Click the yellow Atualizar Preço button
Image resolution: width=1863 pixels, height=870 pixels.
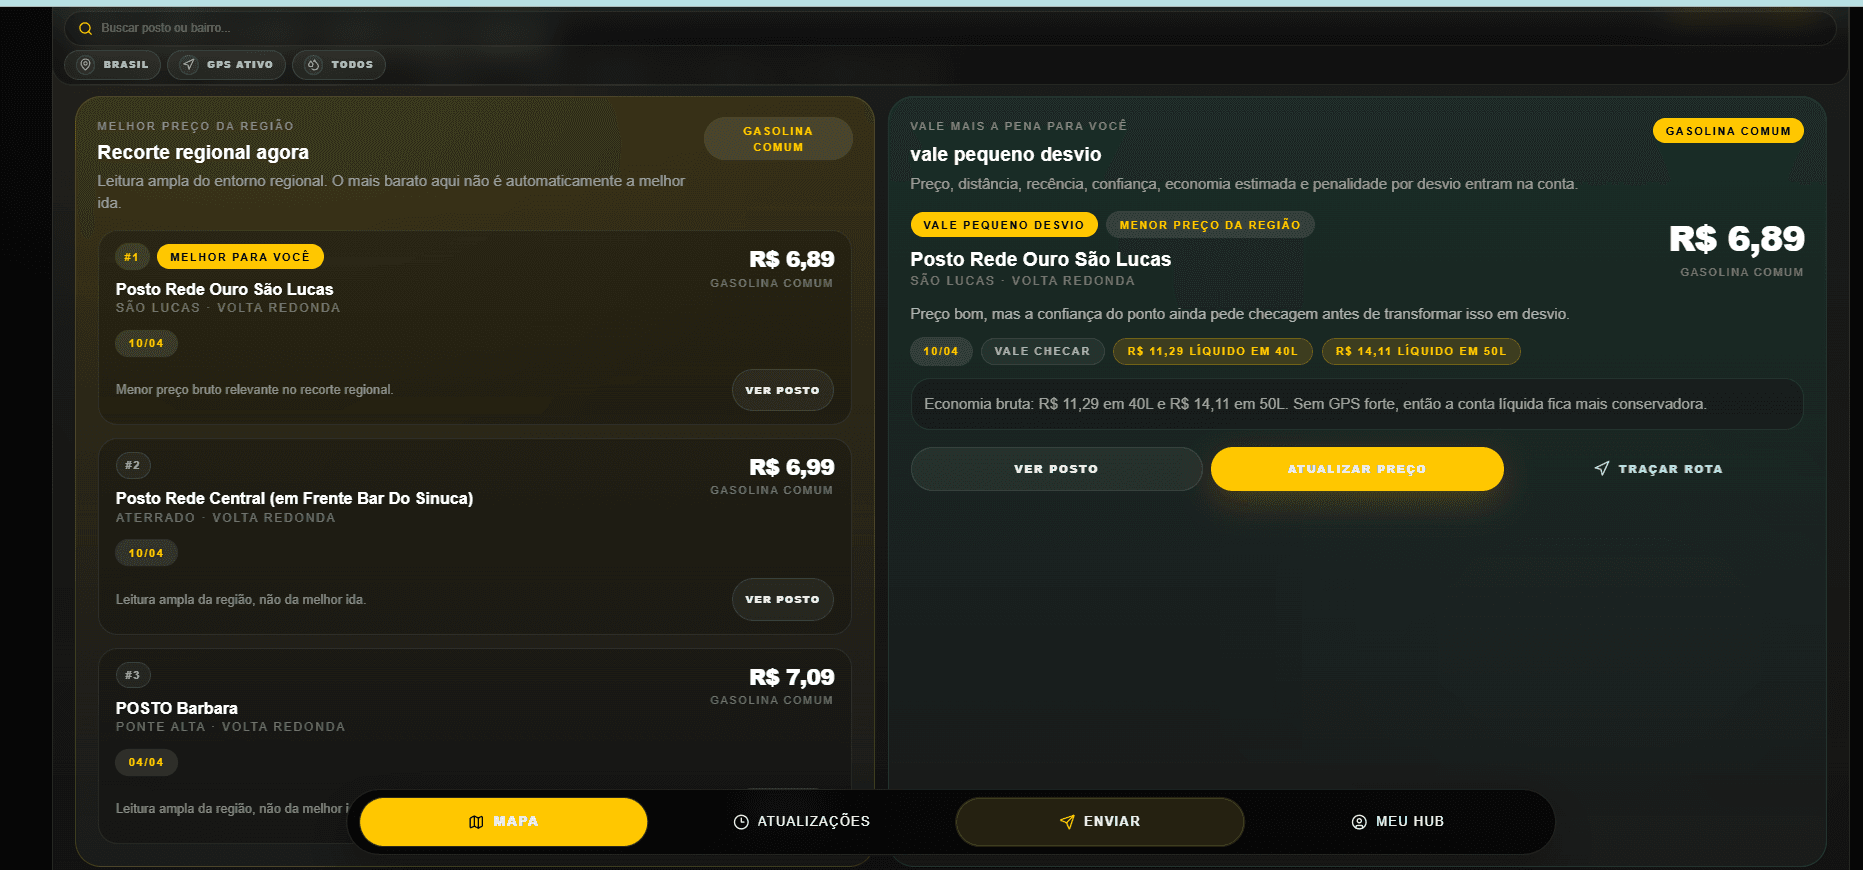tap(1357, 469)
